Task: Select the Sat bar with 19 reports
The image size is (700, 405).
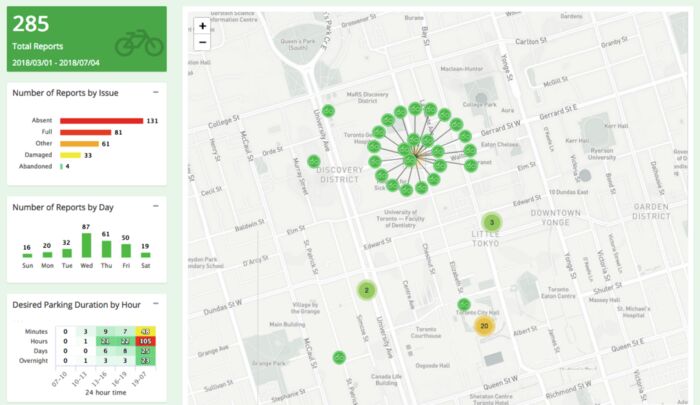Action: click(x=146, y=255)
